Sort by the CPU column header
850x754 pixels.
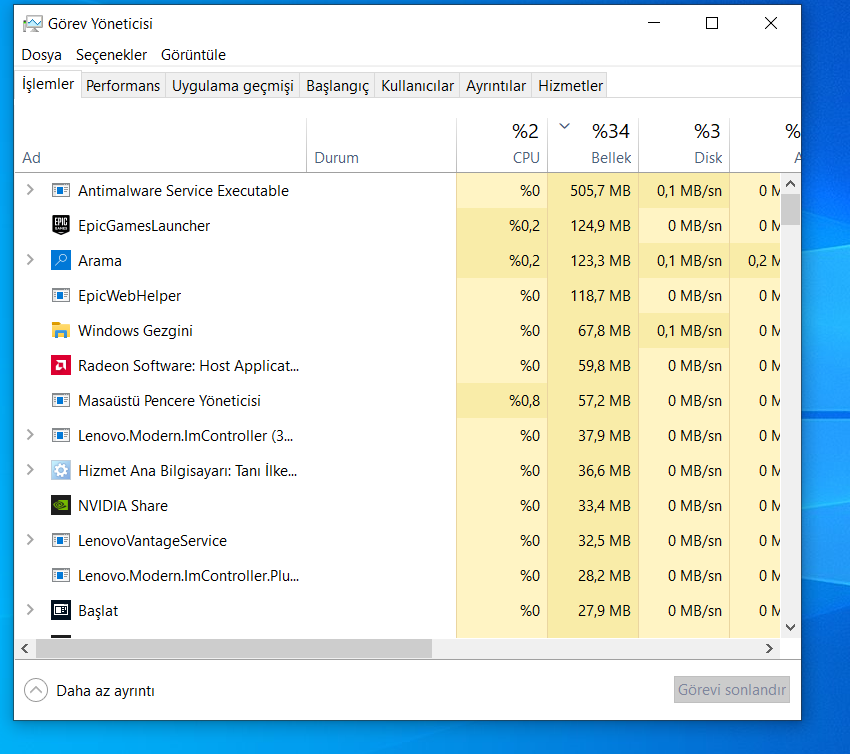coord(502,145)
